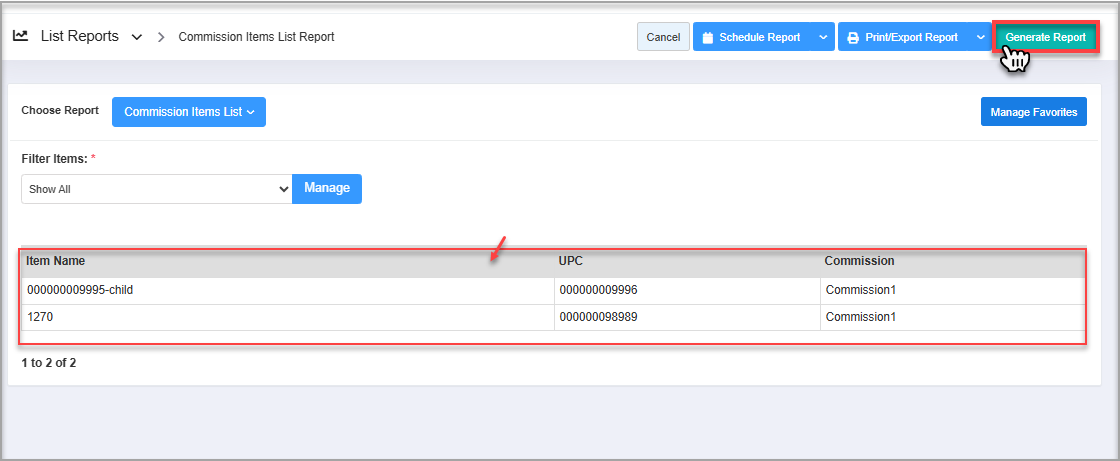This screenshot has height=461, width=1120.
Task: Click the Manage button beside the filter
Action: click(327, 188)
